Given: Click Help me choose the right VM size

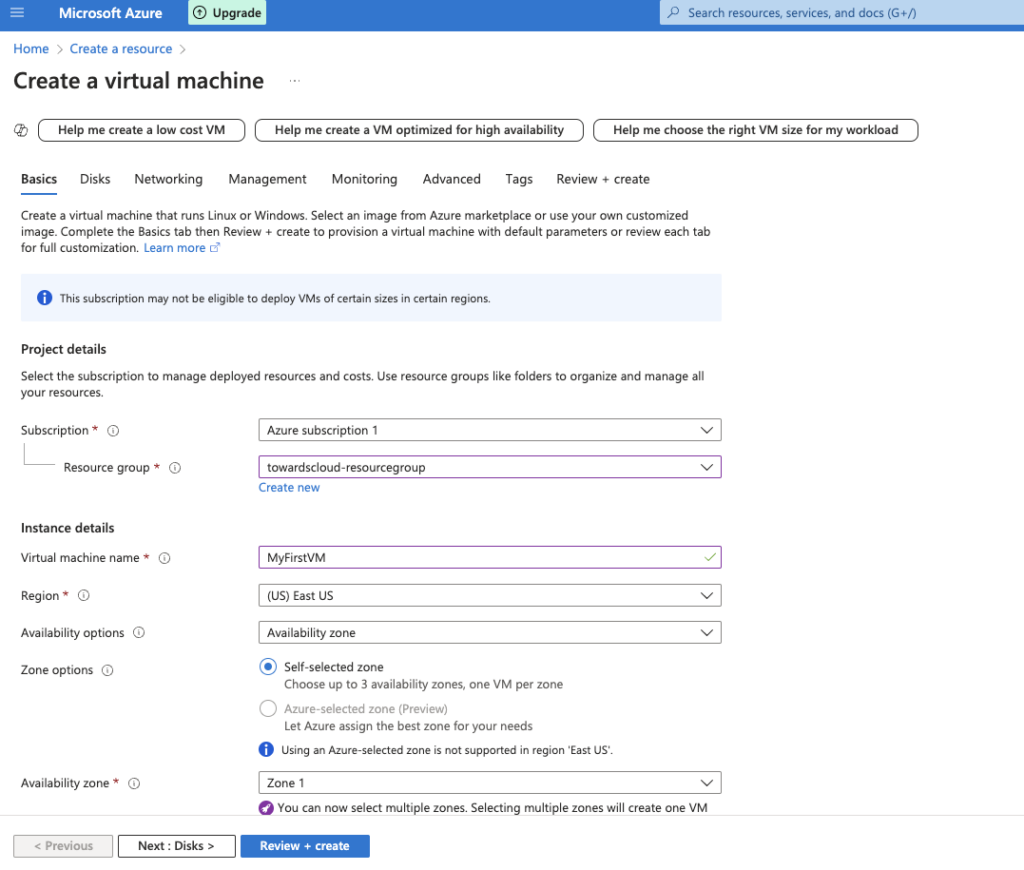Looking at the screenshot, I should click(x=756, y=130).
